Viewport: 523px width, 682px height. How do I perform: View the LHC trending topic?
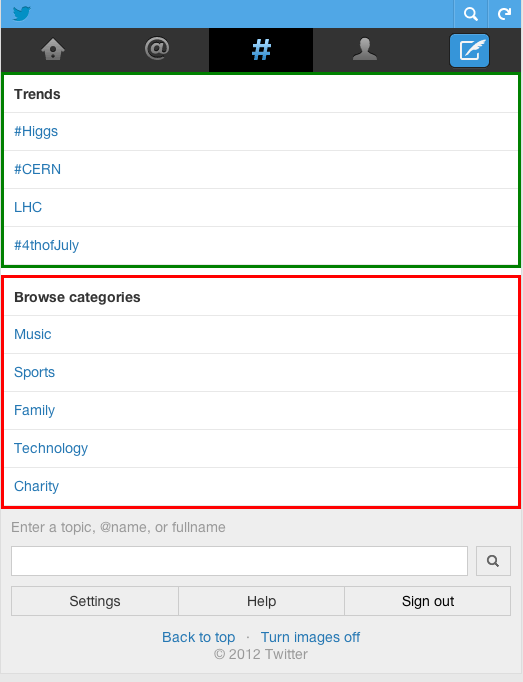click(x=28, y=207)
